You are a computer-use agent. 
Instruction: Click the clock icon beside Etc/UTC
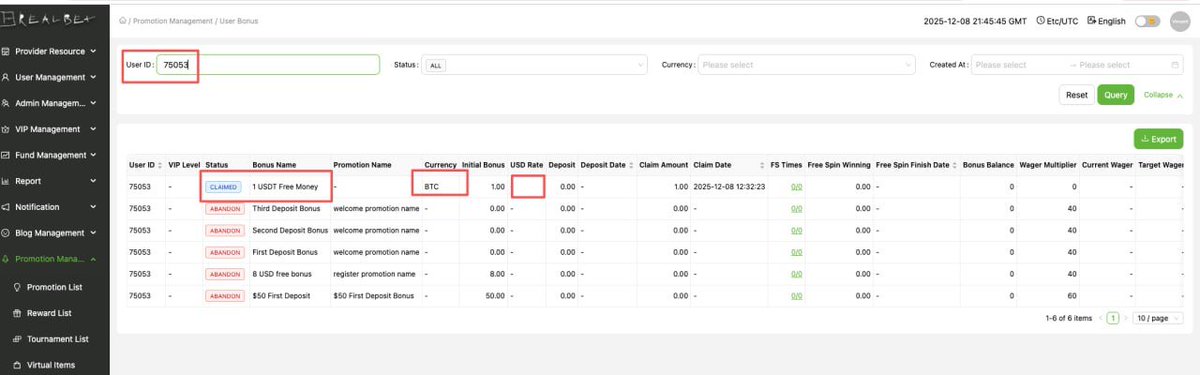click(x=1041, y=20)
